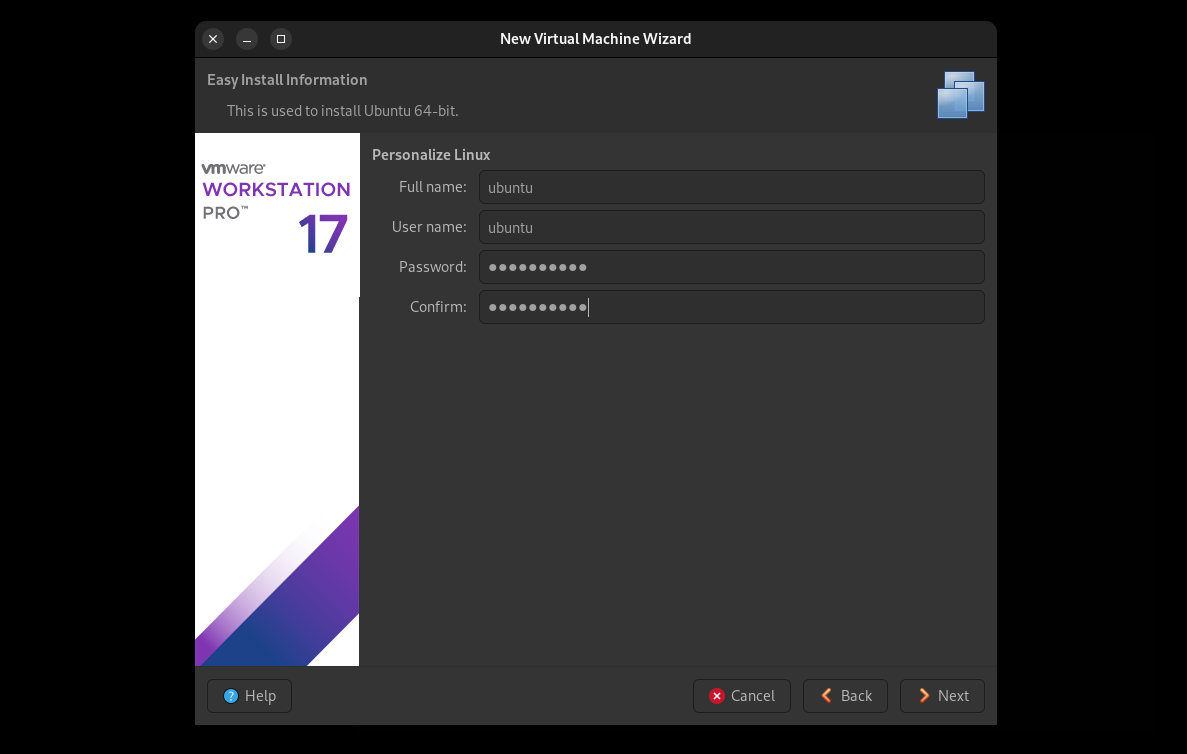Go Back to the previous wizard page

pos(845,696)
